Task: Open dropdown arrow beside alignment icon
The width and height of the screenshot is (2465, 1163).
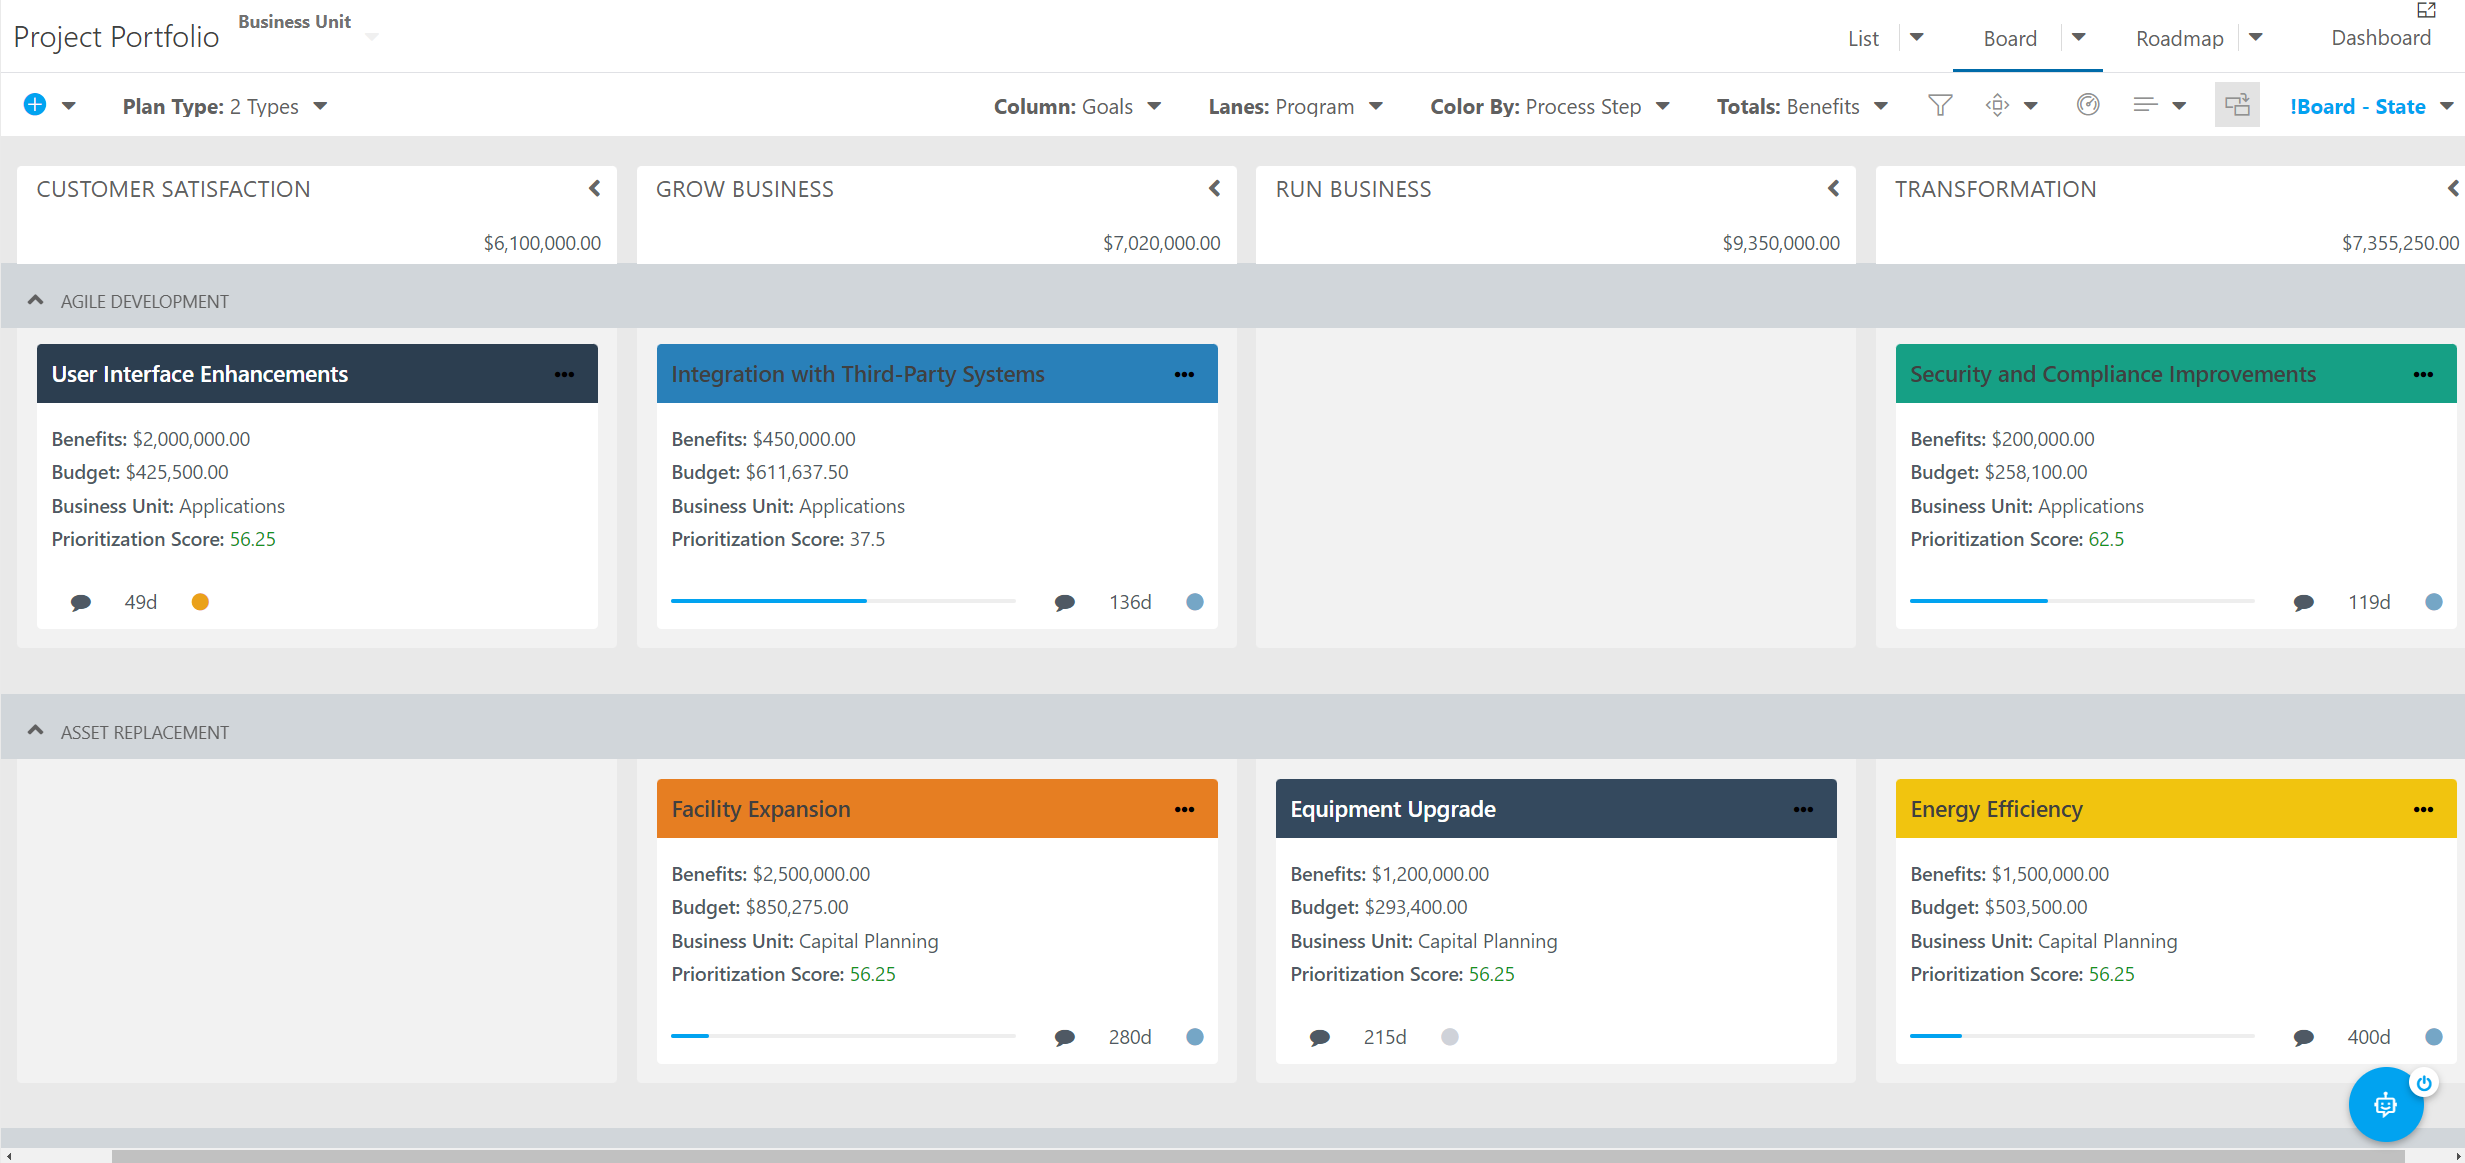Action: point(2179,106)
